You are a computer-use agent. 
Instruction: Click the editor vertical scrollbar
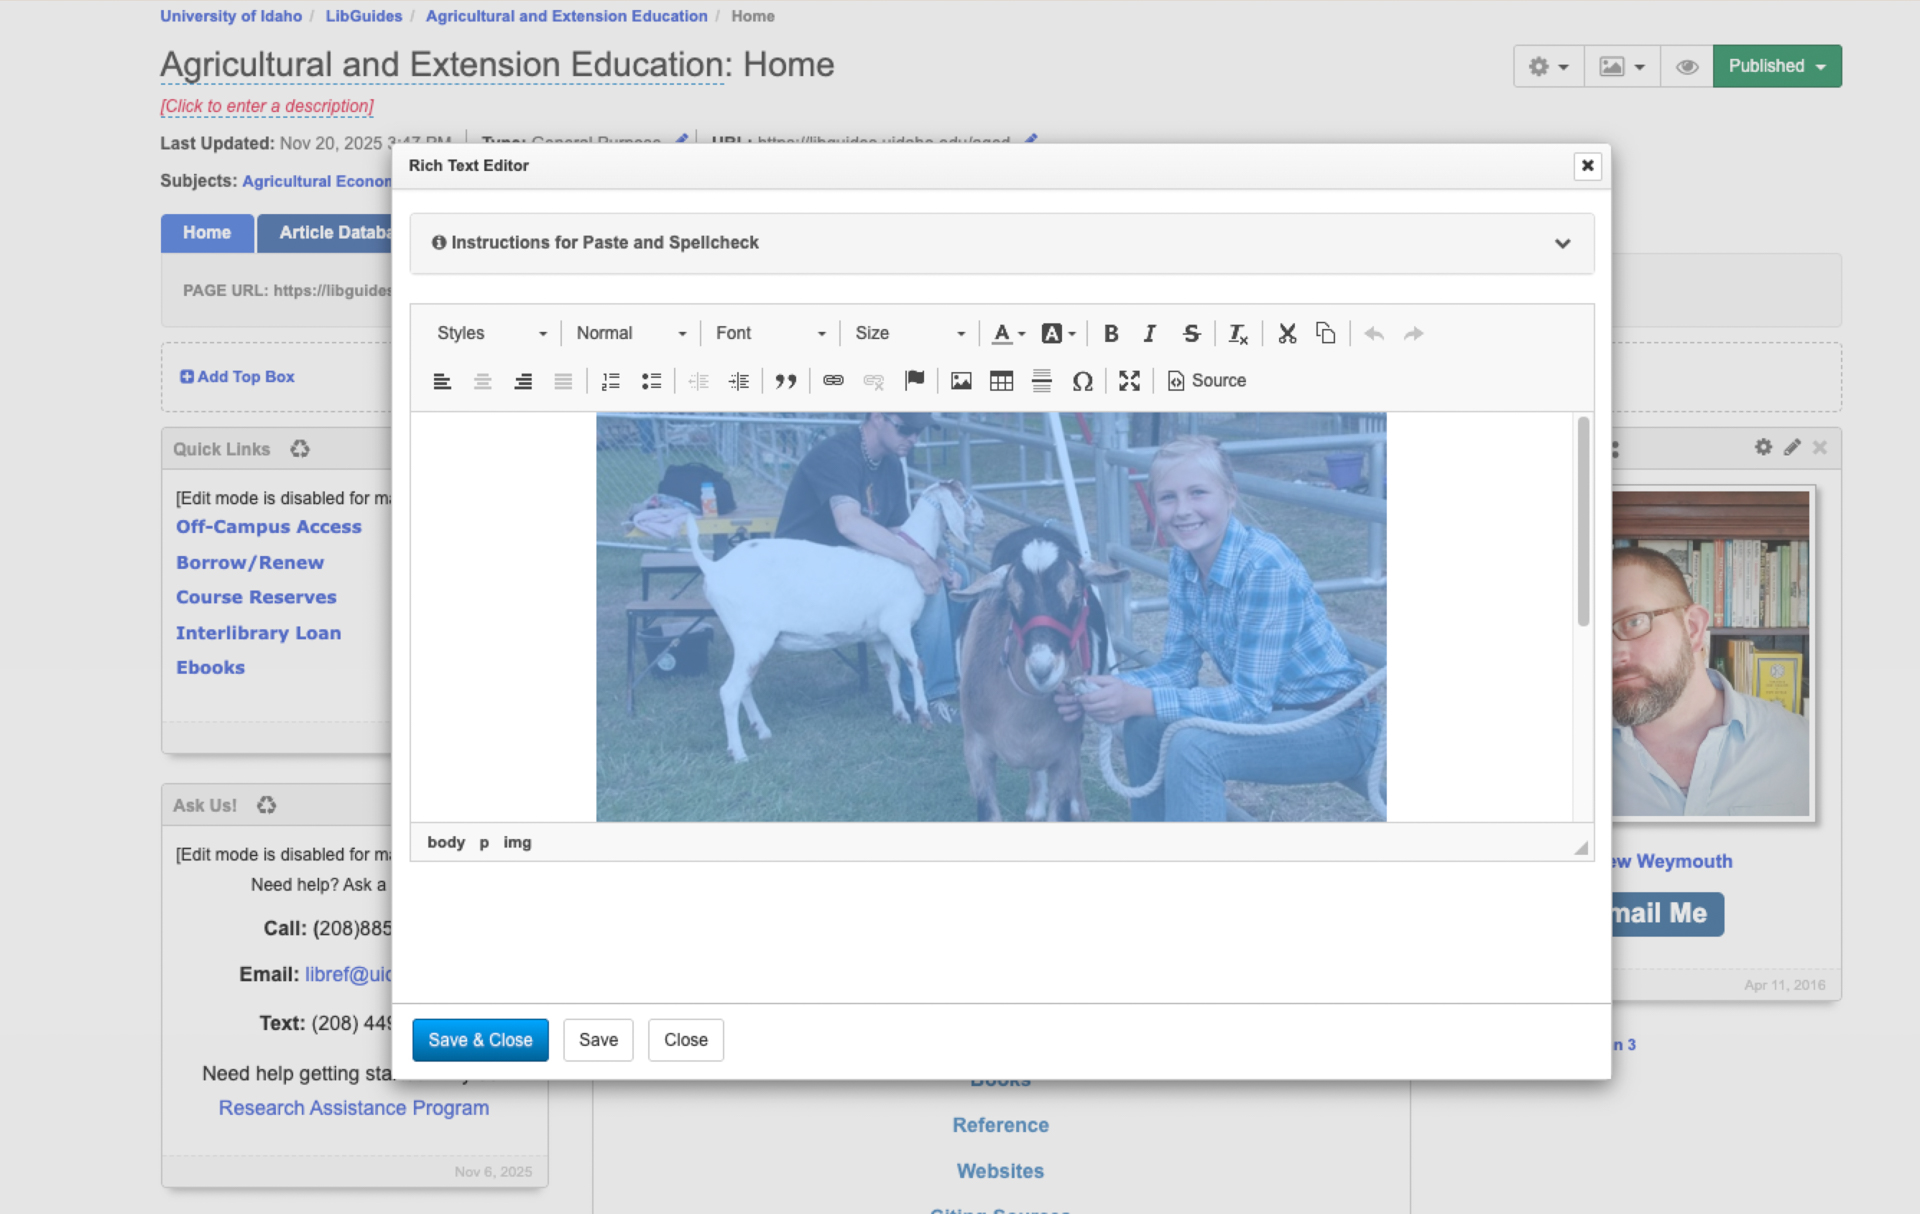(x=1583, y=522)
